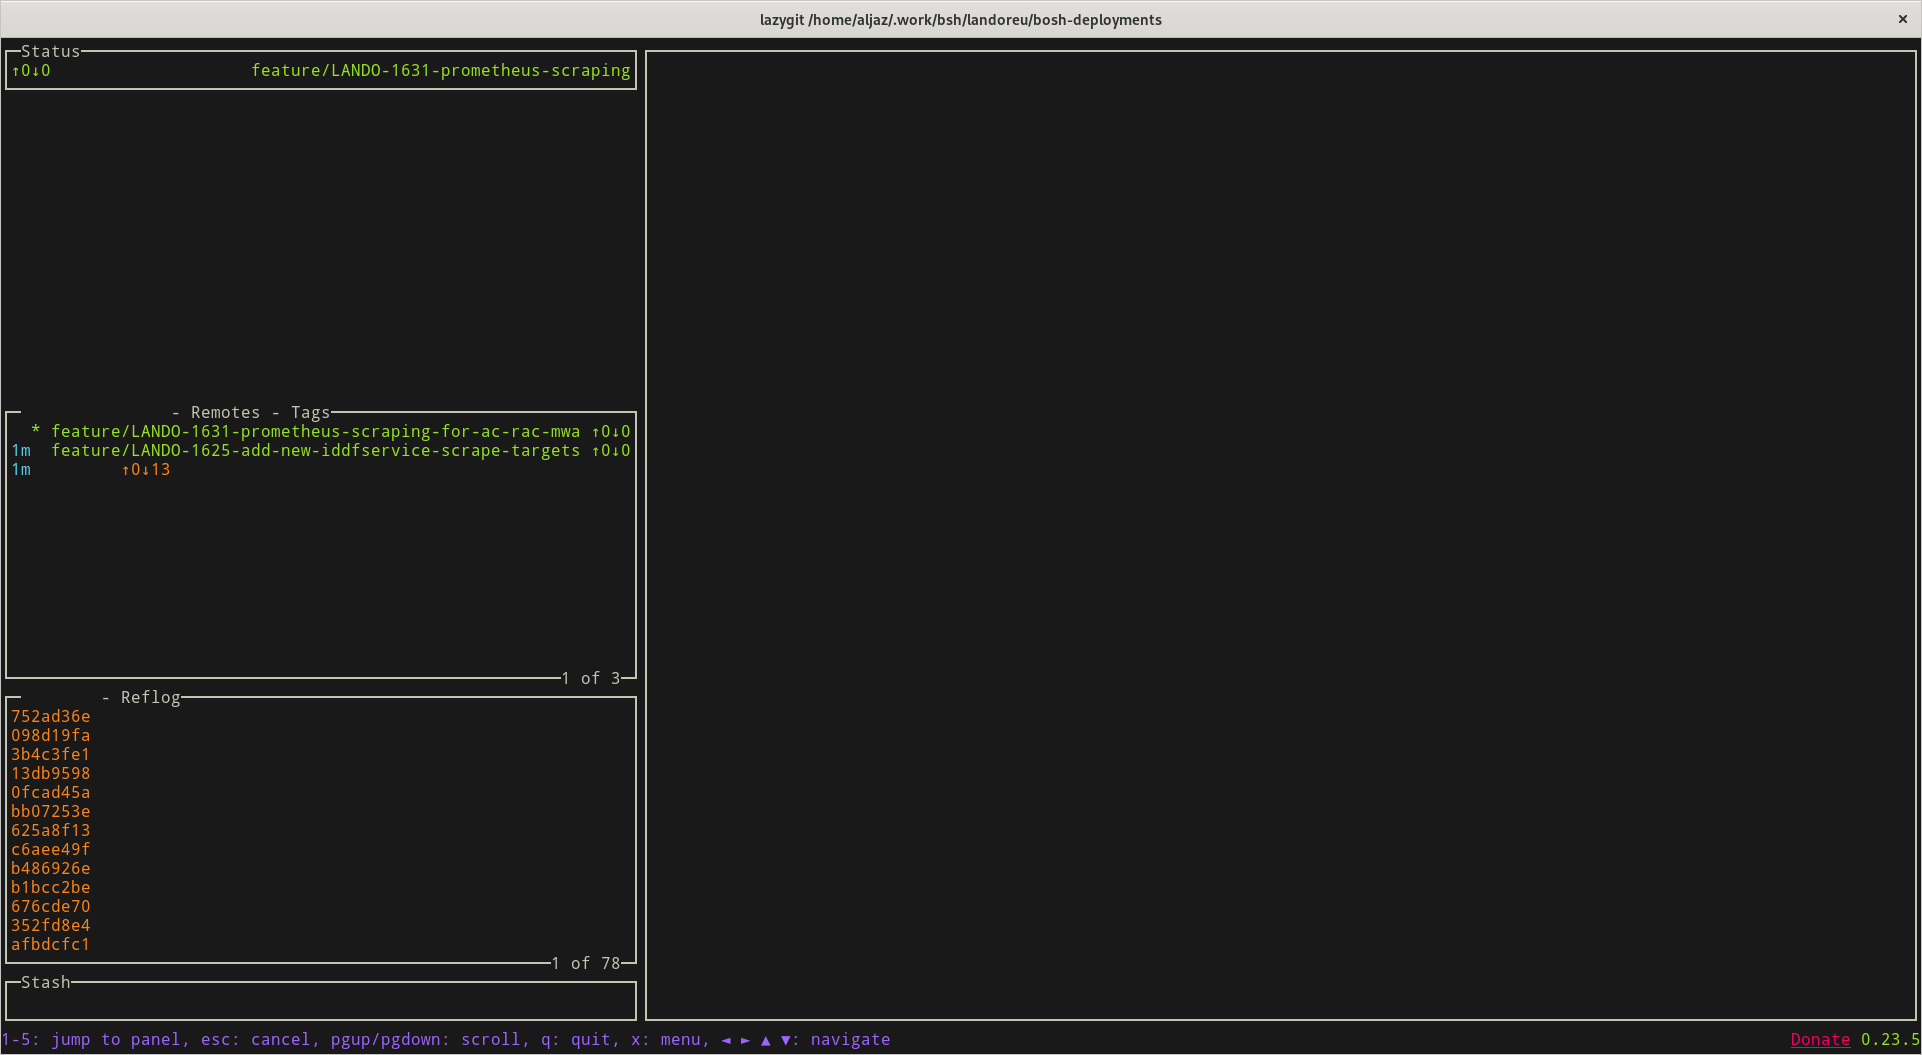Select the Status panel title

click(50, 51)
